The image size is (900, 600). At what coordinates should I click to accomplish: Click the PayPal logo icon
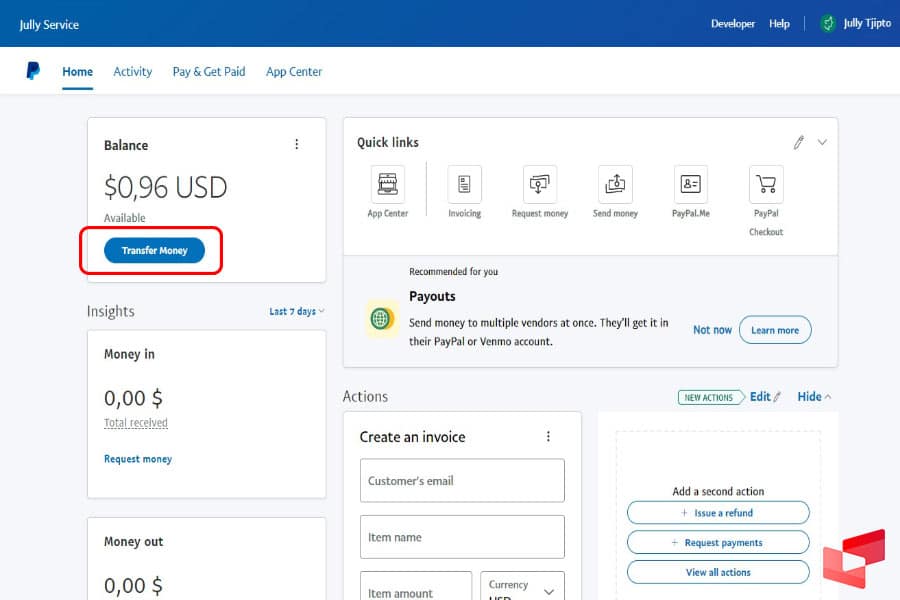tap(33, 71)
